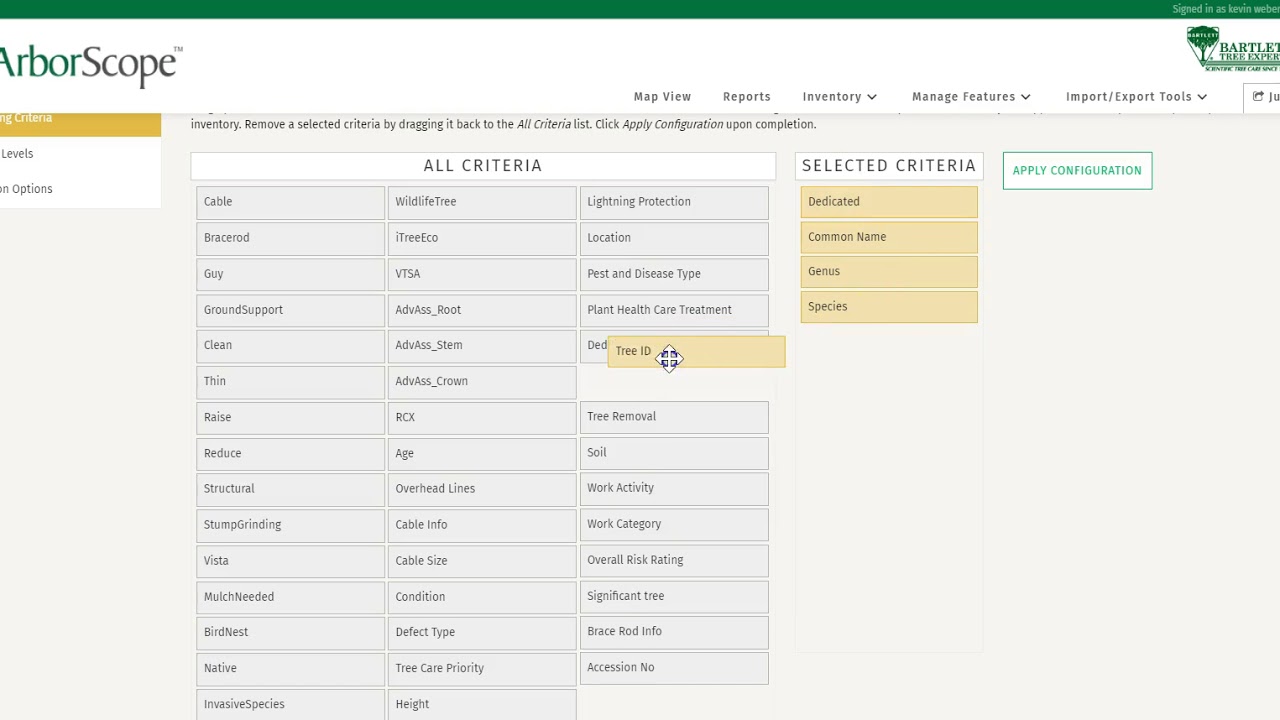Click the Tree Care Priority criteria tile
This screenshot has width=1280, height=720.
click(x=482, y=668)
